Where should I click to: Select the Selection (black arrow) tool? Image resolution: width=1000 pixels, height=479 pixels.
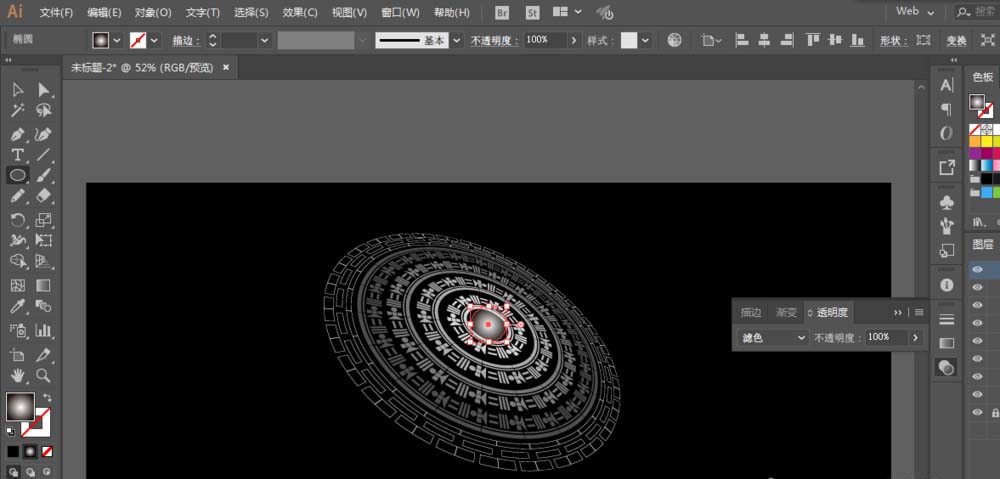coord(17,90)
